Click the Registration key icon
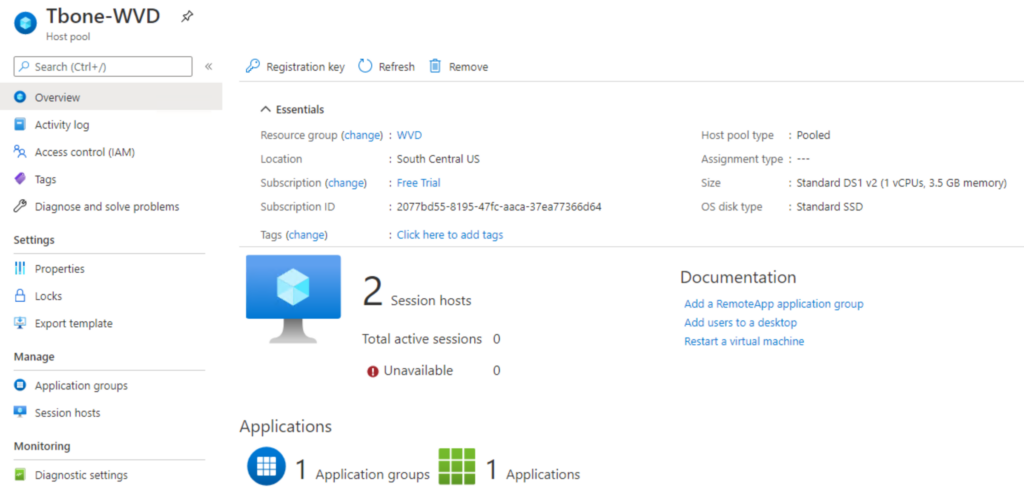1024x499 pixels. click(253, 67)
